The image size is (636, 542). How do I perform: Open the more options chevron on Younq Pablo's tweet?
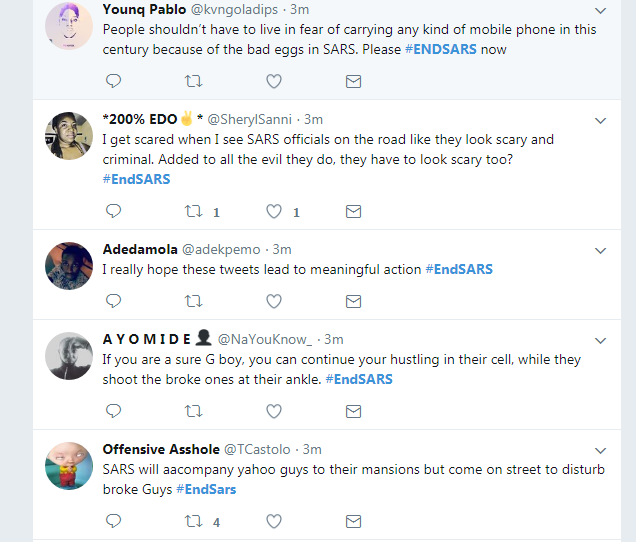tap(601, 10)
